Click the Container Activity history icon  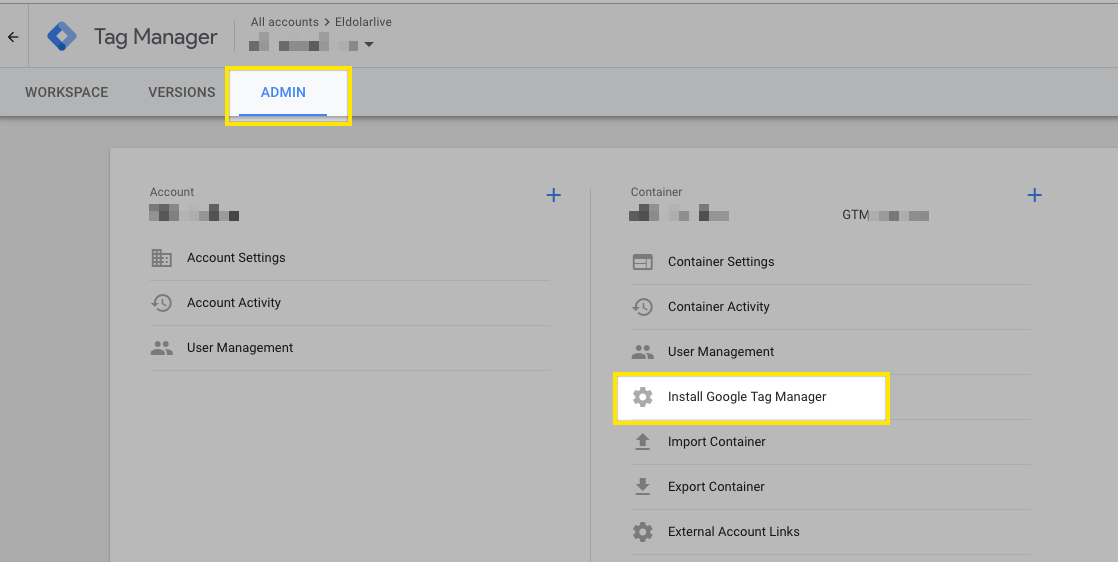pos(642,307)
